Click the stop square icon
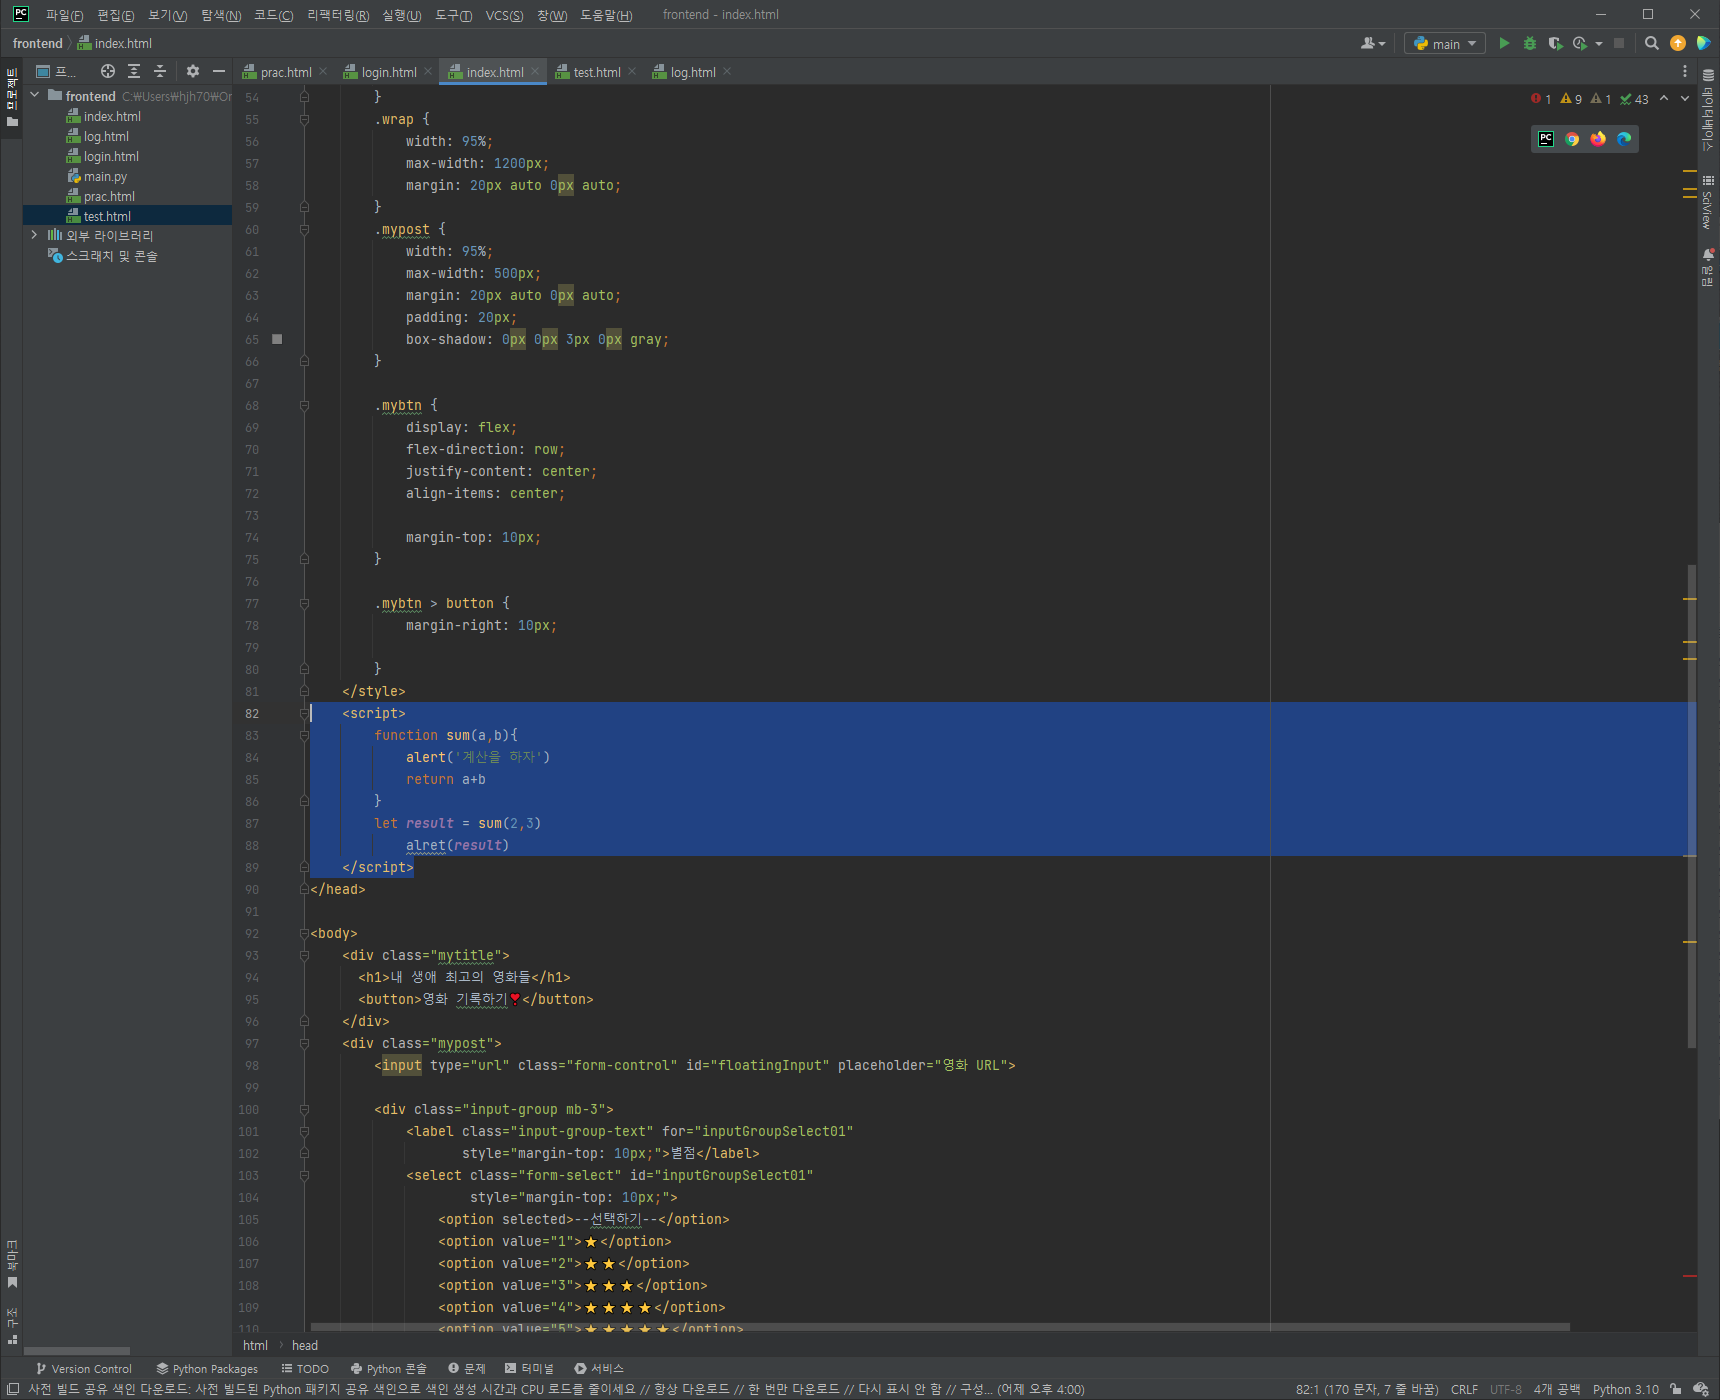This screenshot has width=1720, height=1400. tap(1619, 43)
